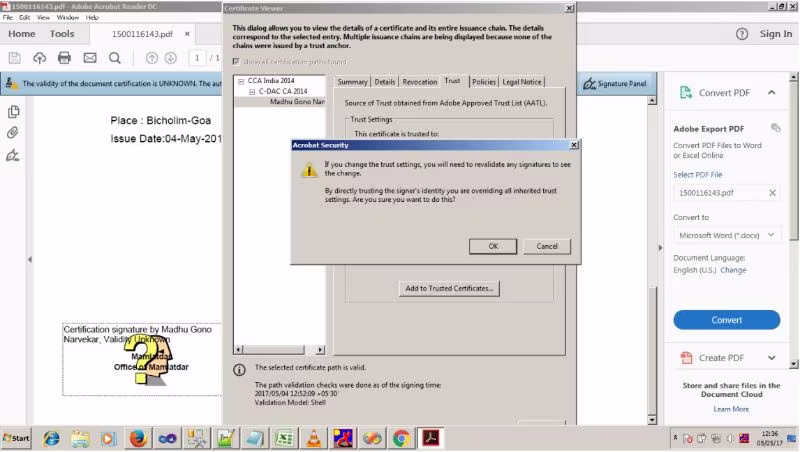This screenshot has width=800, height=452.
Task: Click the search magnifier icon
Action: [x=115, y=58]
